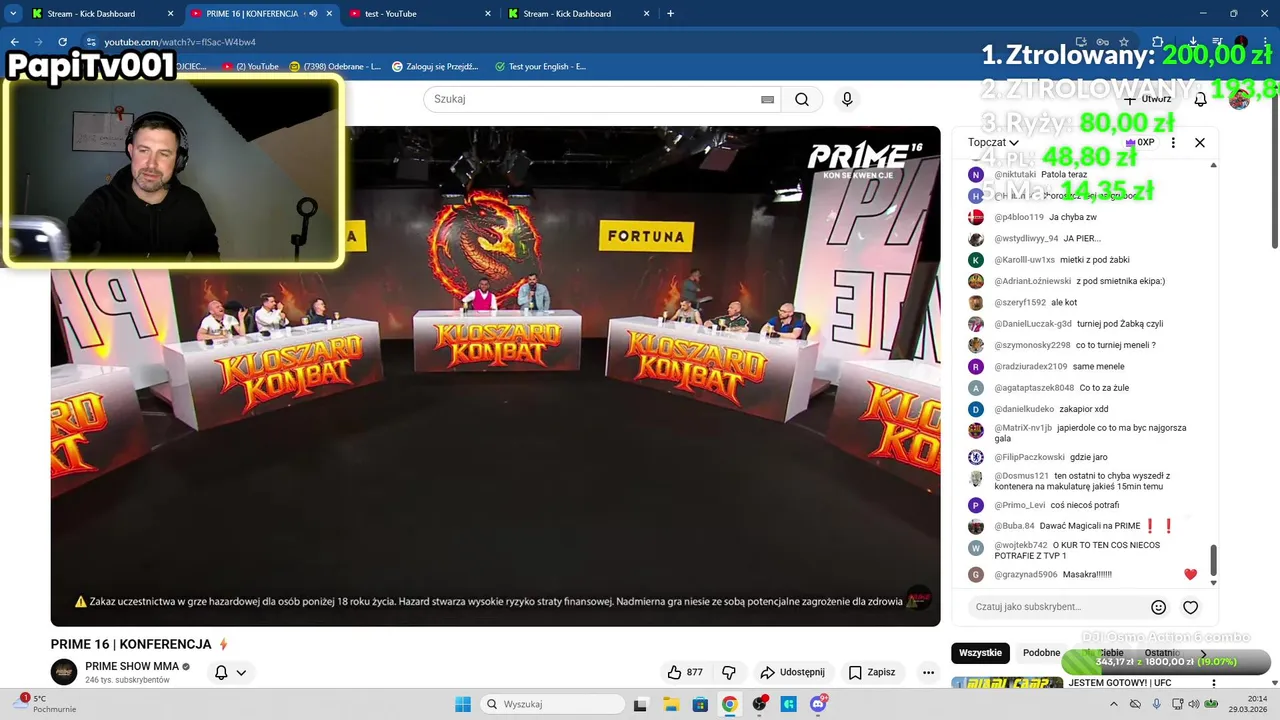
Task: Open Microsoft Store from the taskbar
Action: (x=700, y=704)
